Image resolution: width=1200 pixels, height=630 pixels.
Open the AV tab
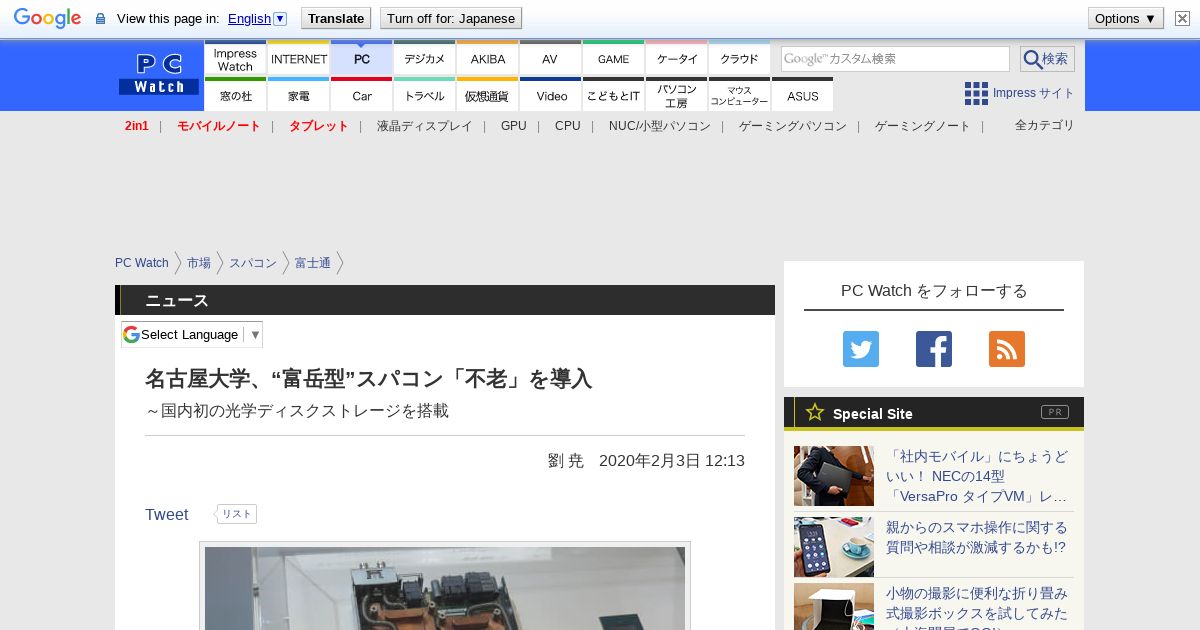tap(550, 59)
